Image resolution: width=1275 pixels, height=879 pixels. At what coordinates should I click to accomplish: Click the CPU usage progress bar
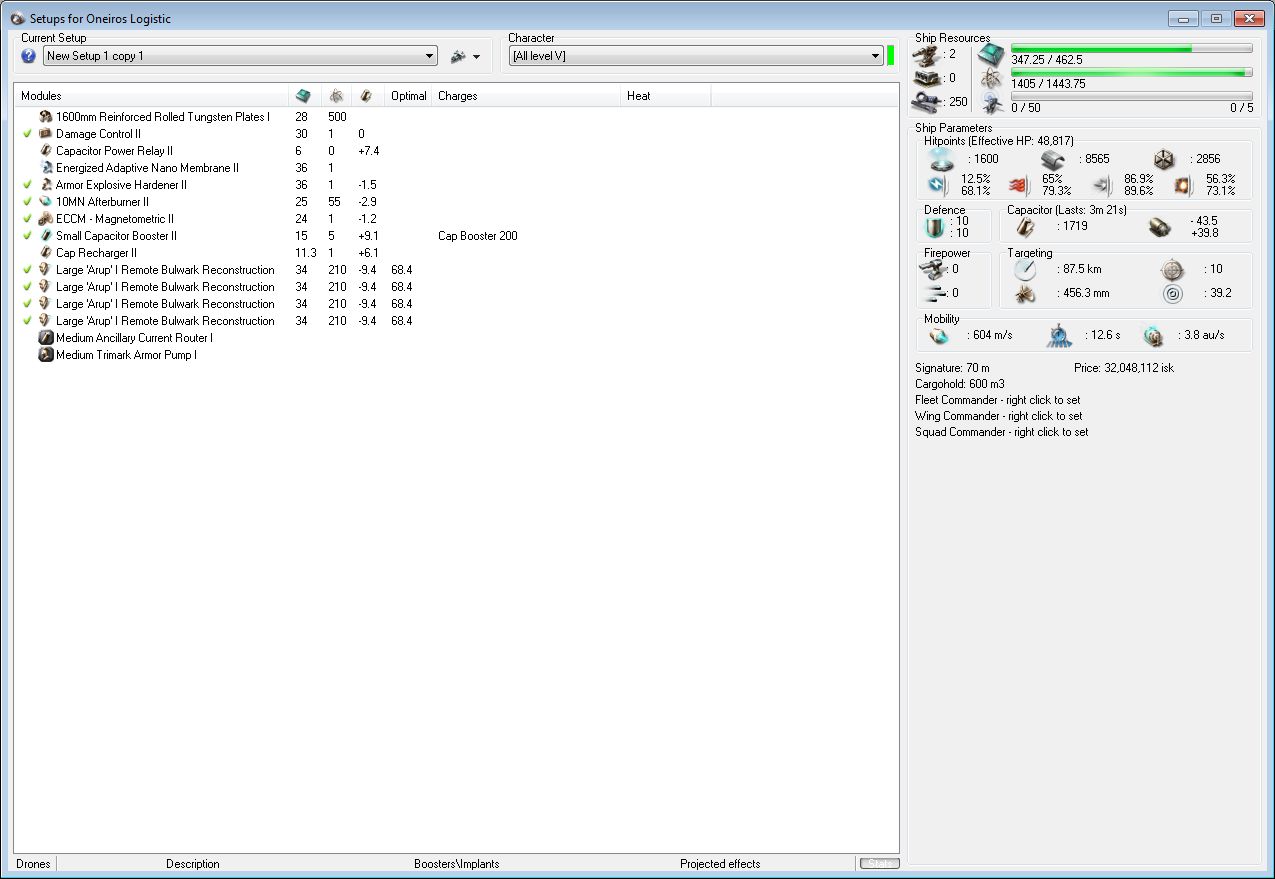pyautogui.click(x=1132, y=48)
